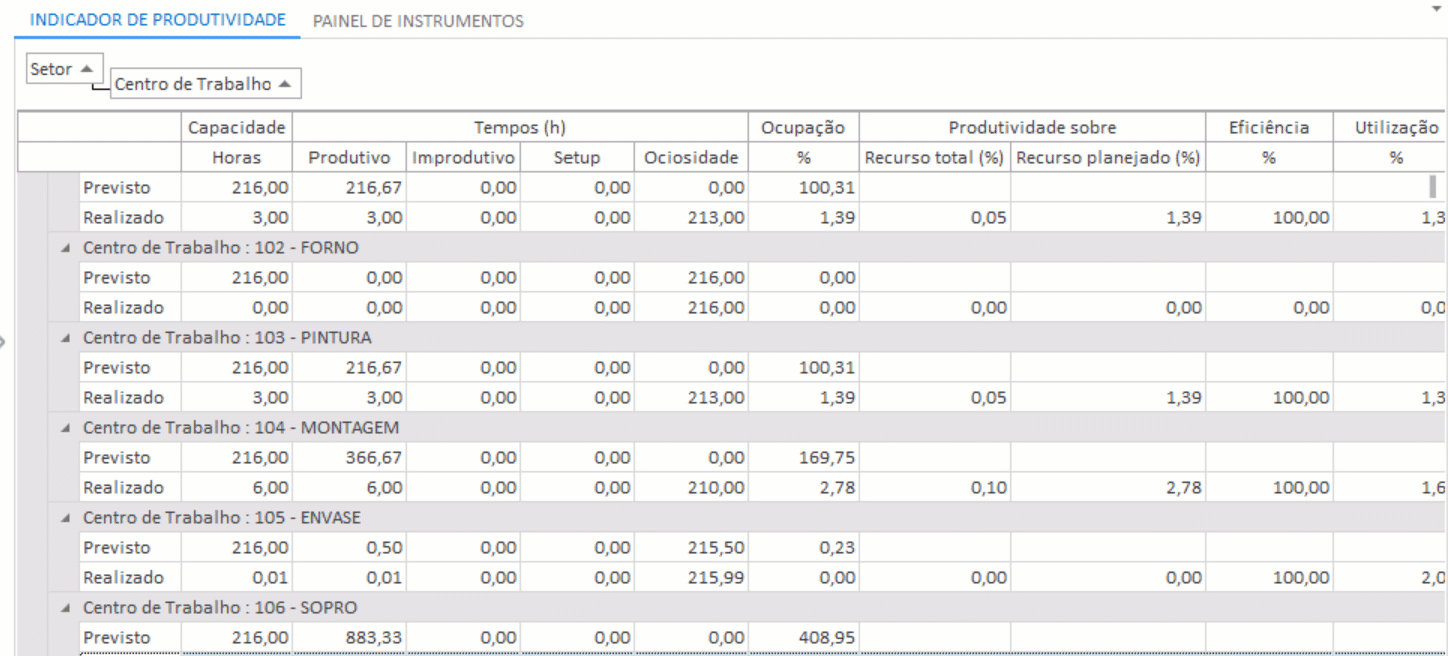The width and height of the screenshot is (1448, 656).
Task: Click the expand arrow on the left edge
Action: point(3,342)
